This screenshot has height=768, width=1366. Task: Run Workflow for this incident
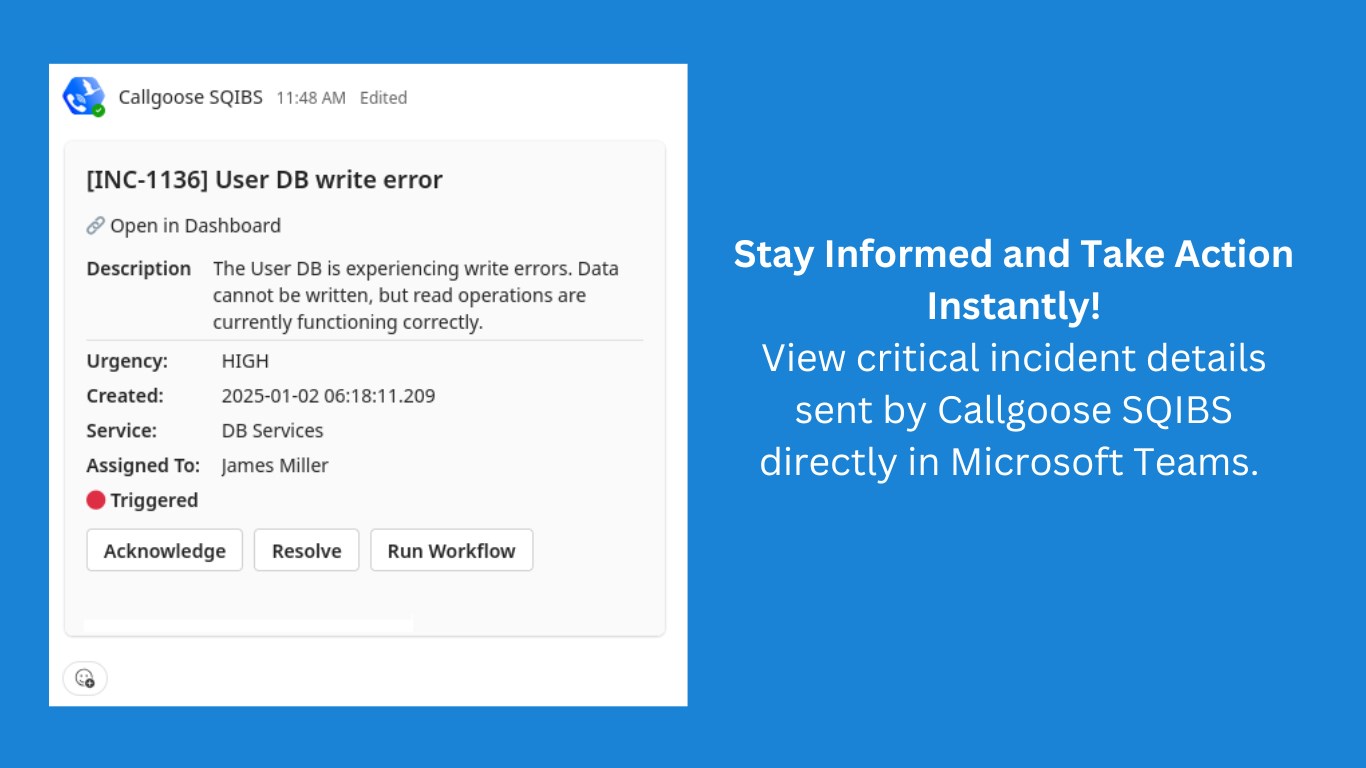451,551
